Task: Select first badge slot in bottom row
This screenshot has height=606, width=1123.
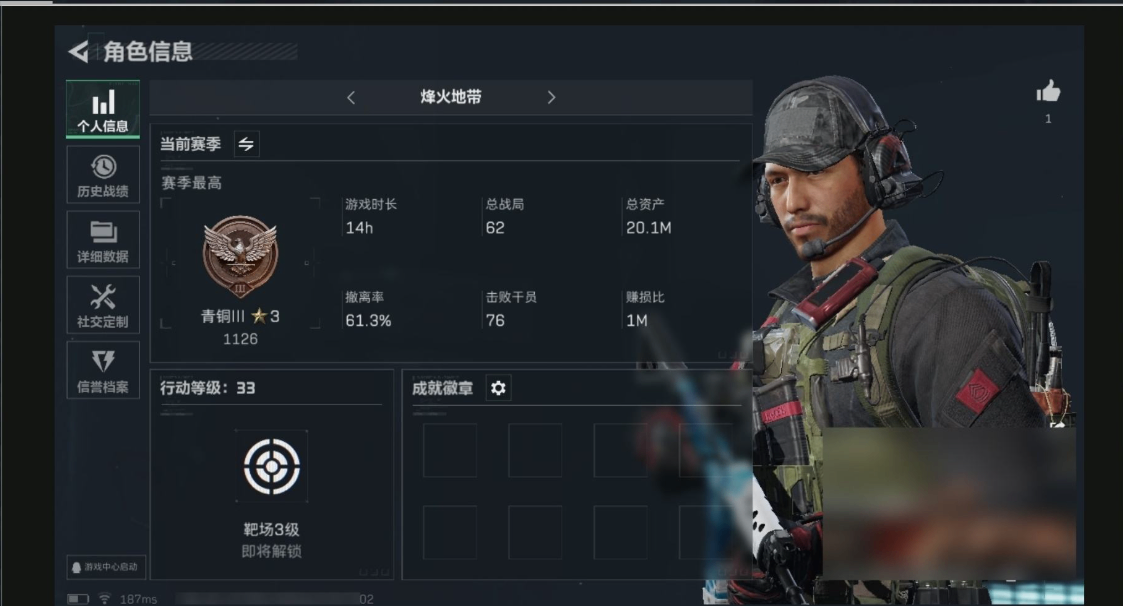Action: (x=450, y=532)
